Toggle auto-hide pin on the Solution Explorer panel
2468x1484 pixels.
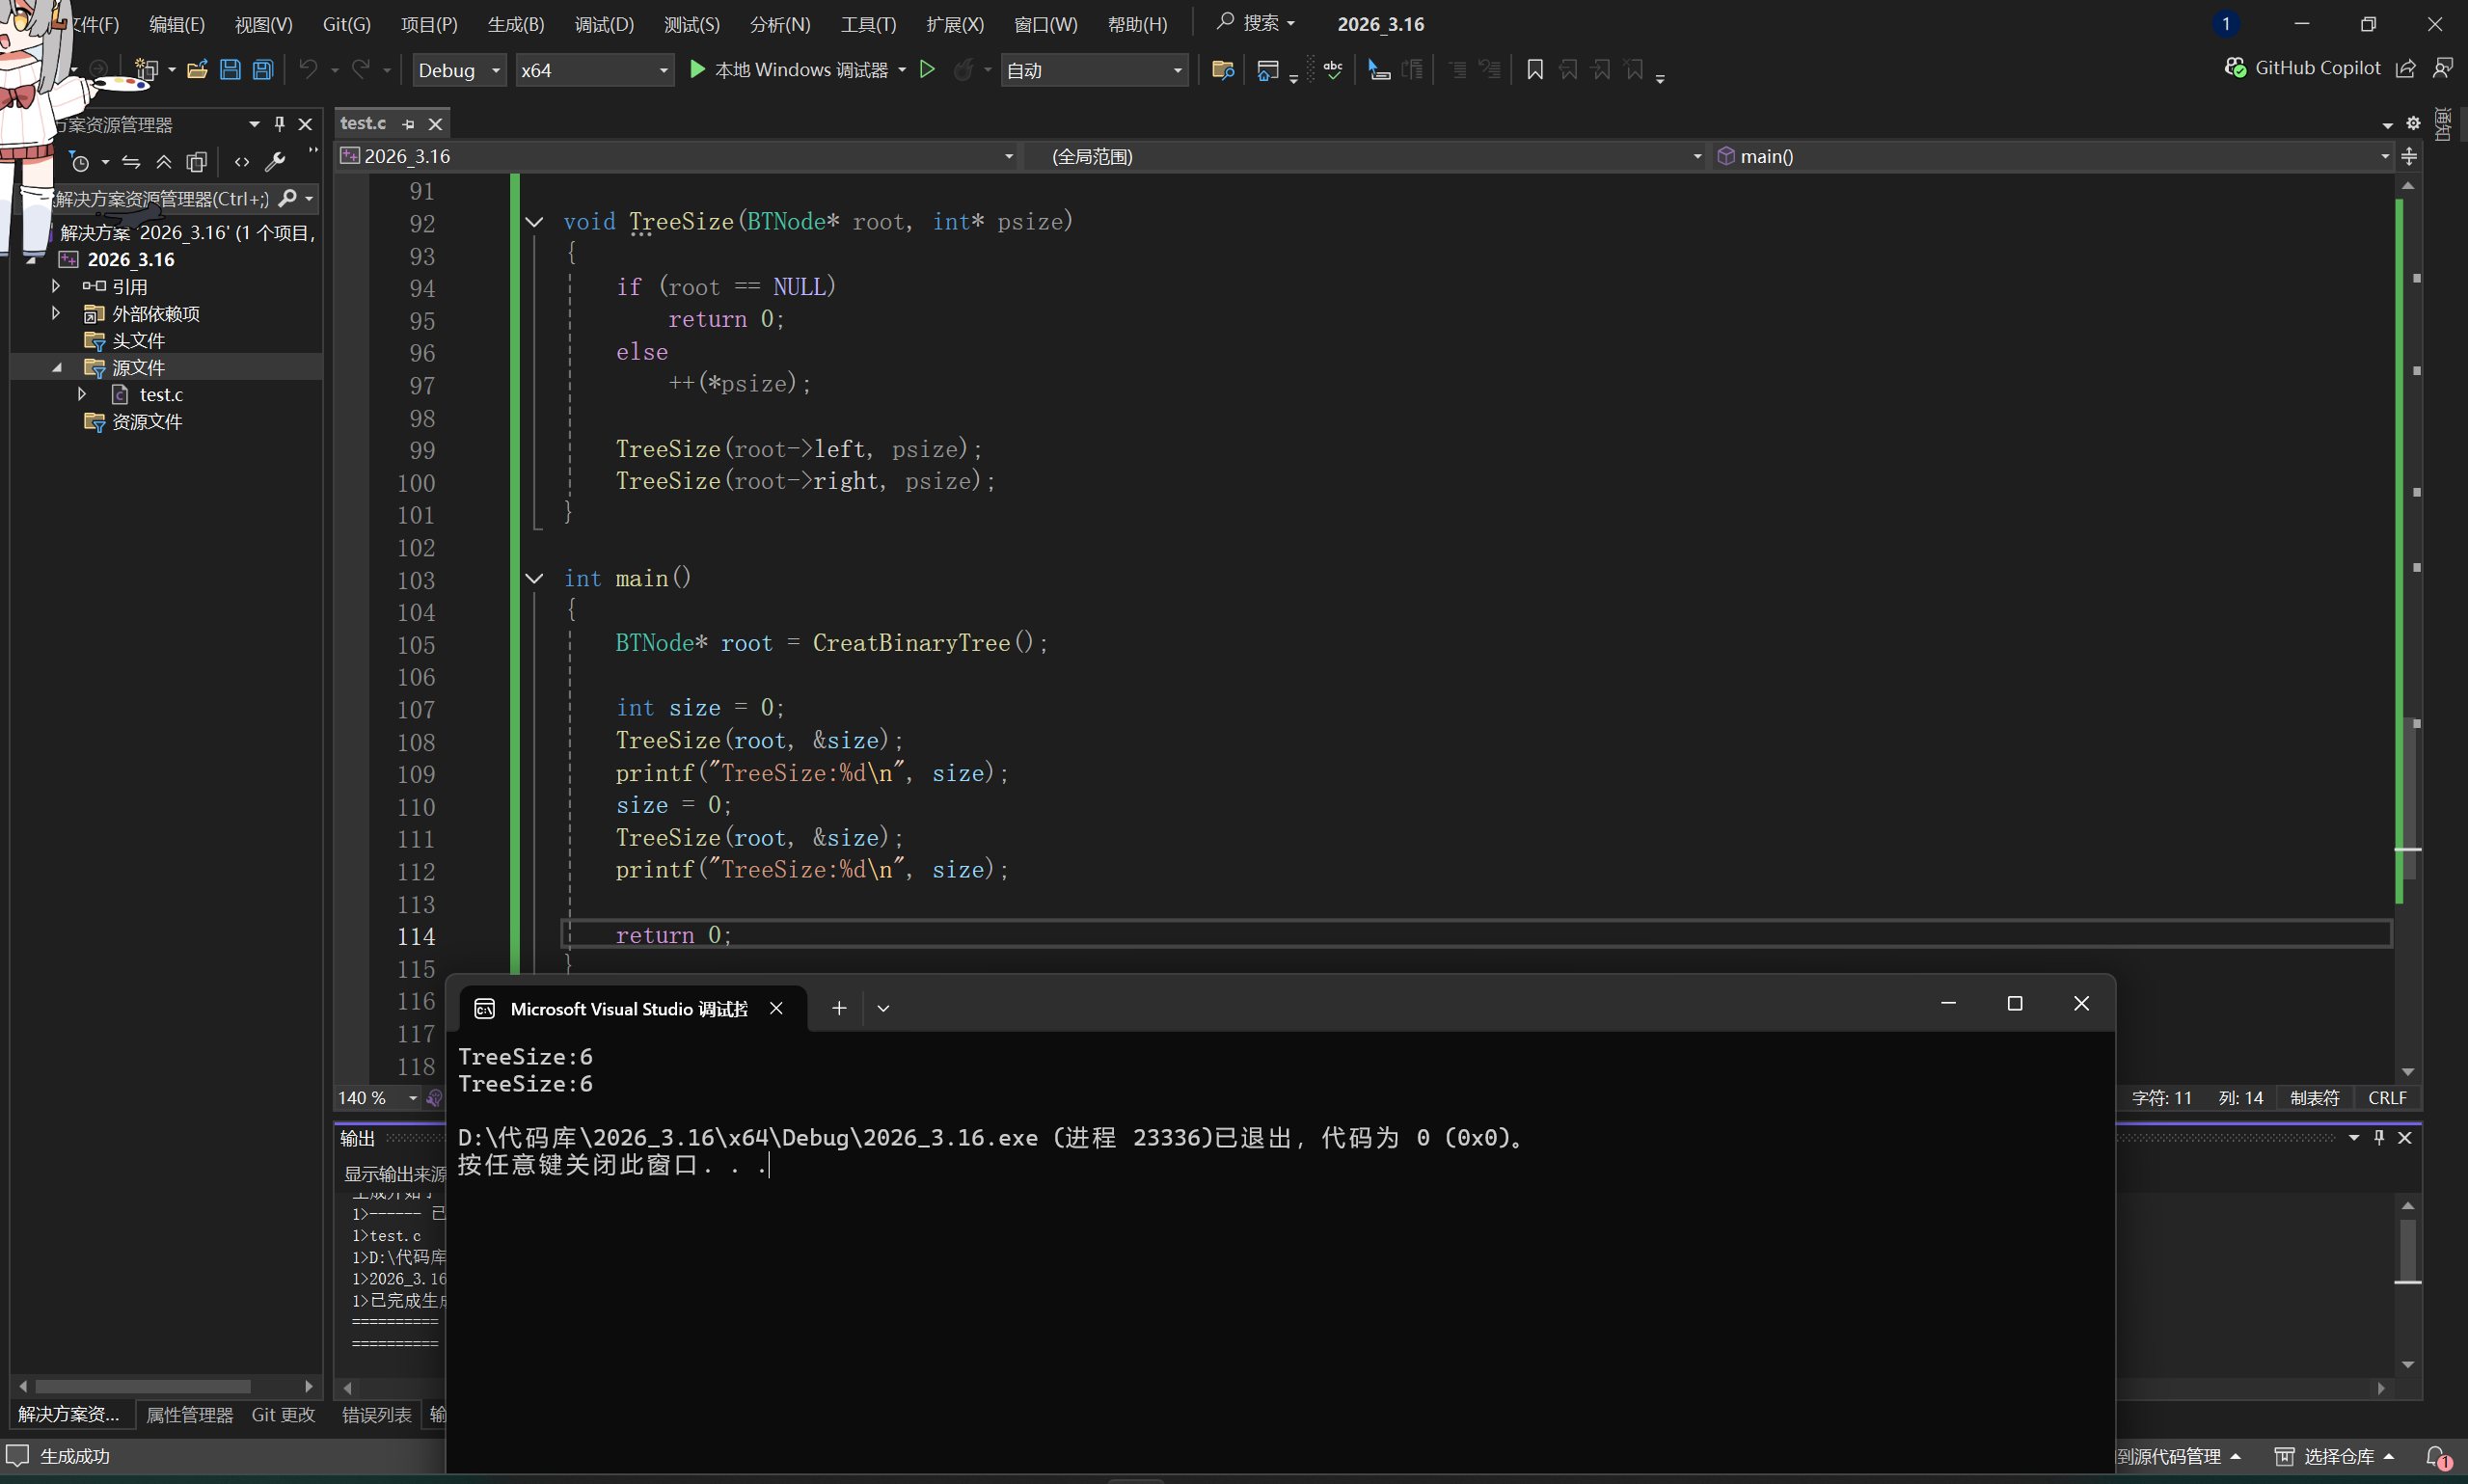coord(280,124)
